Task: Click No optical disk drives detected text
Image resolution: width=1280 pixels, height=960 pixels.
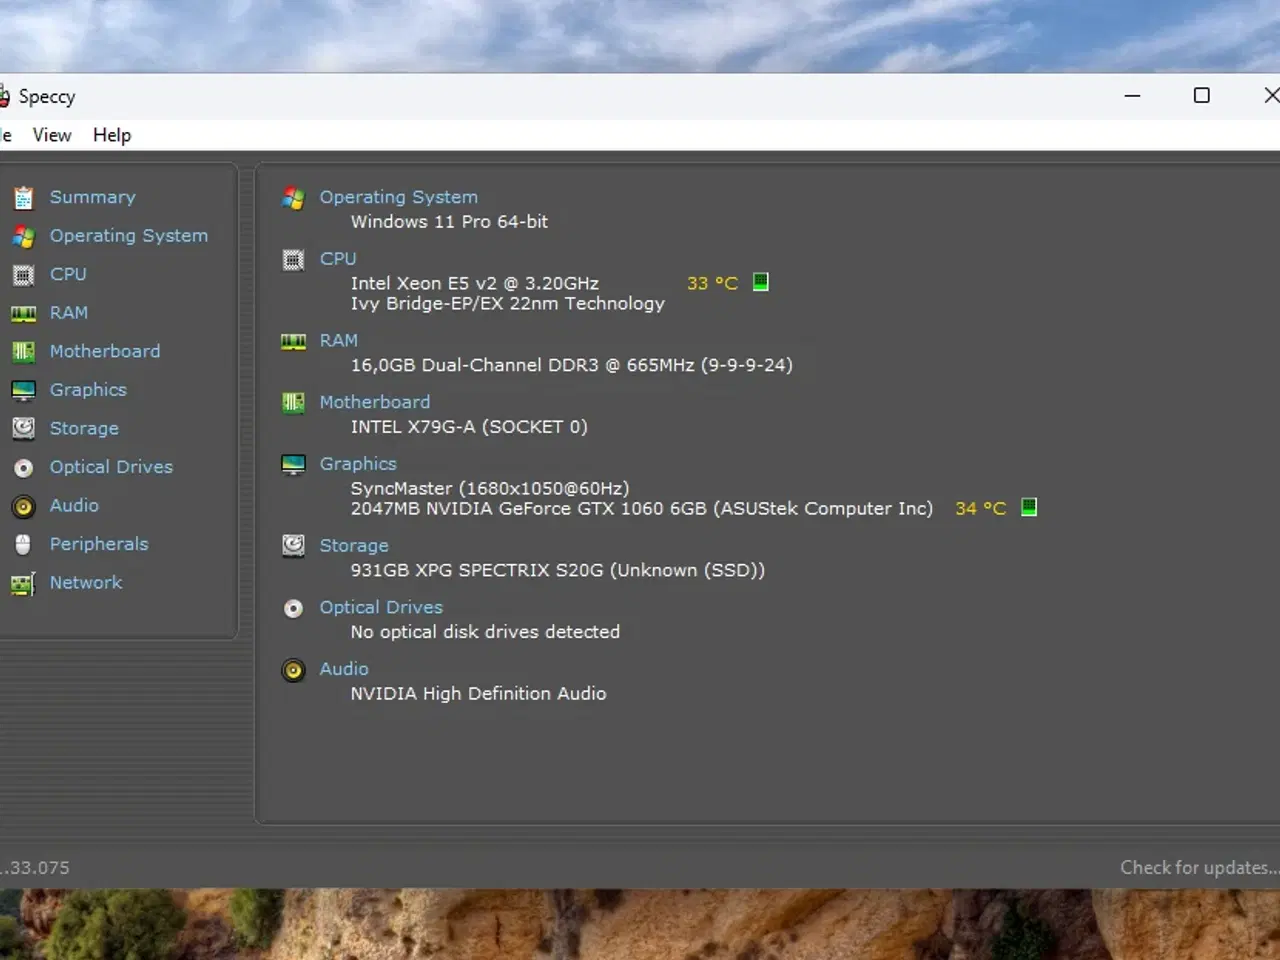Action: point(485,632)
